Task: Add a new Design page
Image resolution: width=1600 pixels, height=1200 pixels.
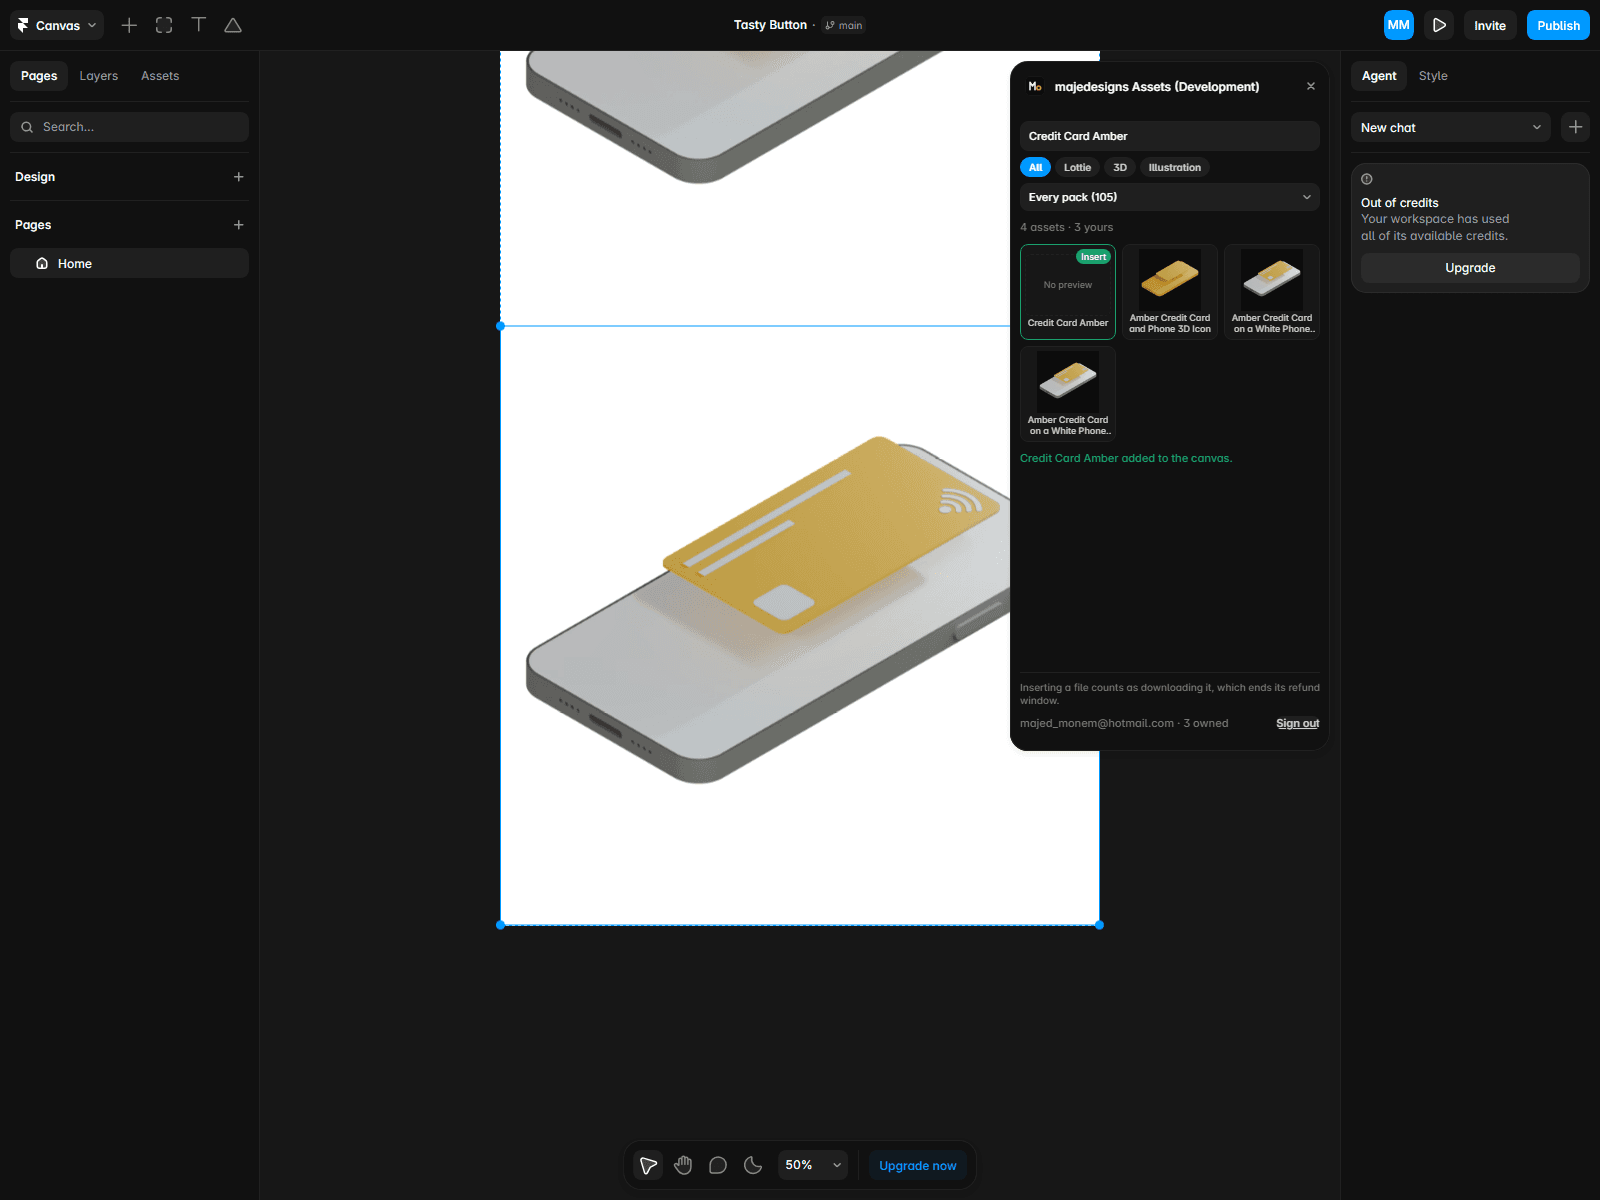Action: coord(238,177)
